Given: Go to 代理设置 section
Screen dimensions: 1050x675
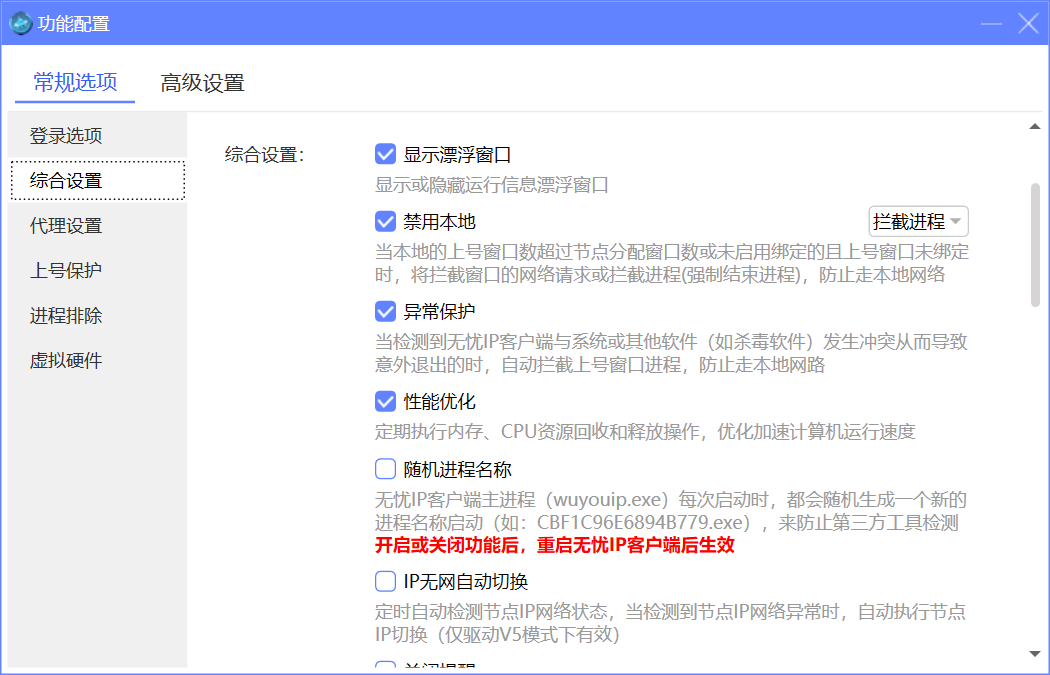Looking at the screenshot, I should [66, 226].
